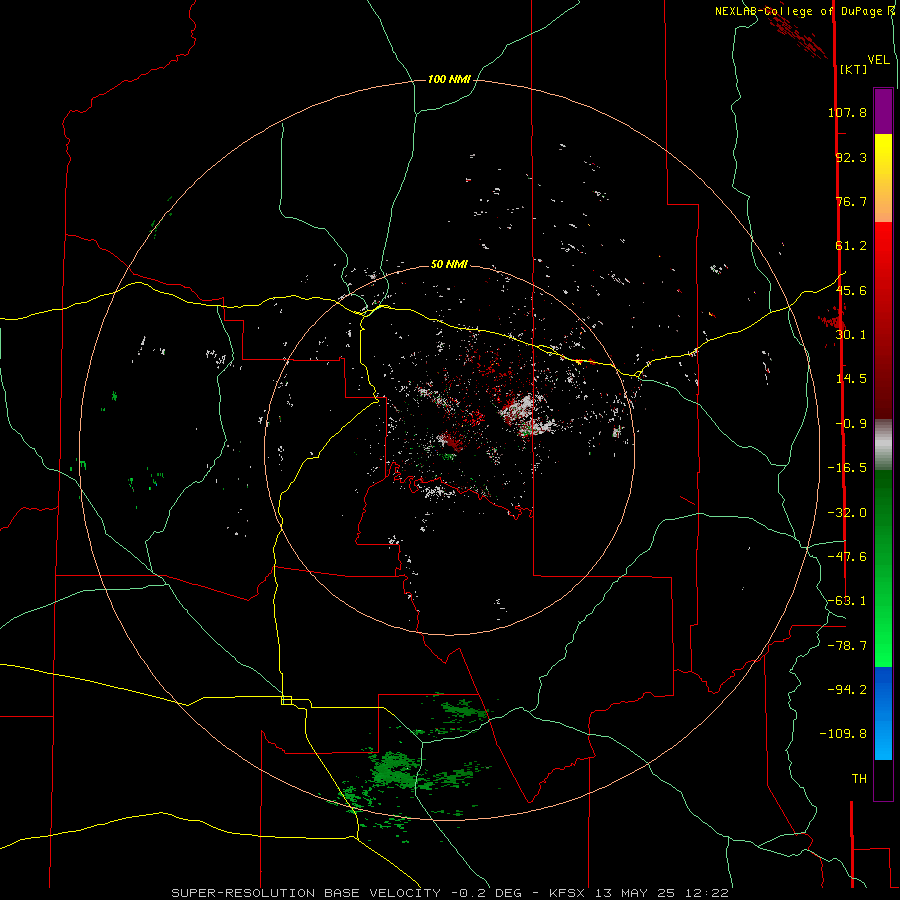Select the -47.6 scale value
Screen dimensions: 900x900
pos(847,557)
